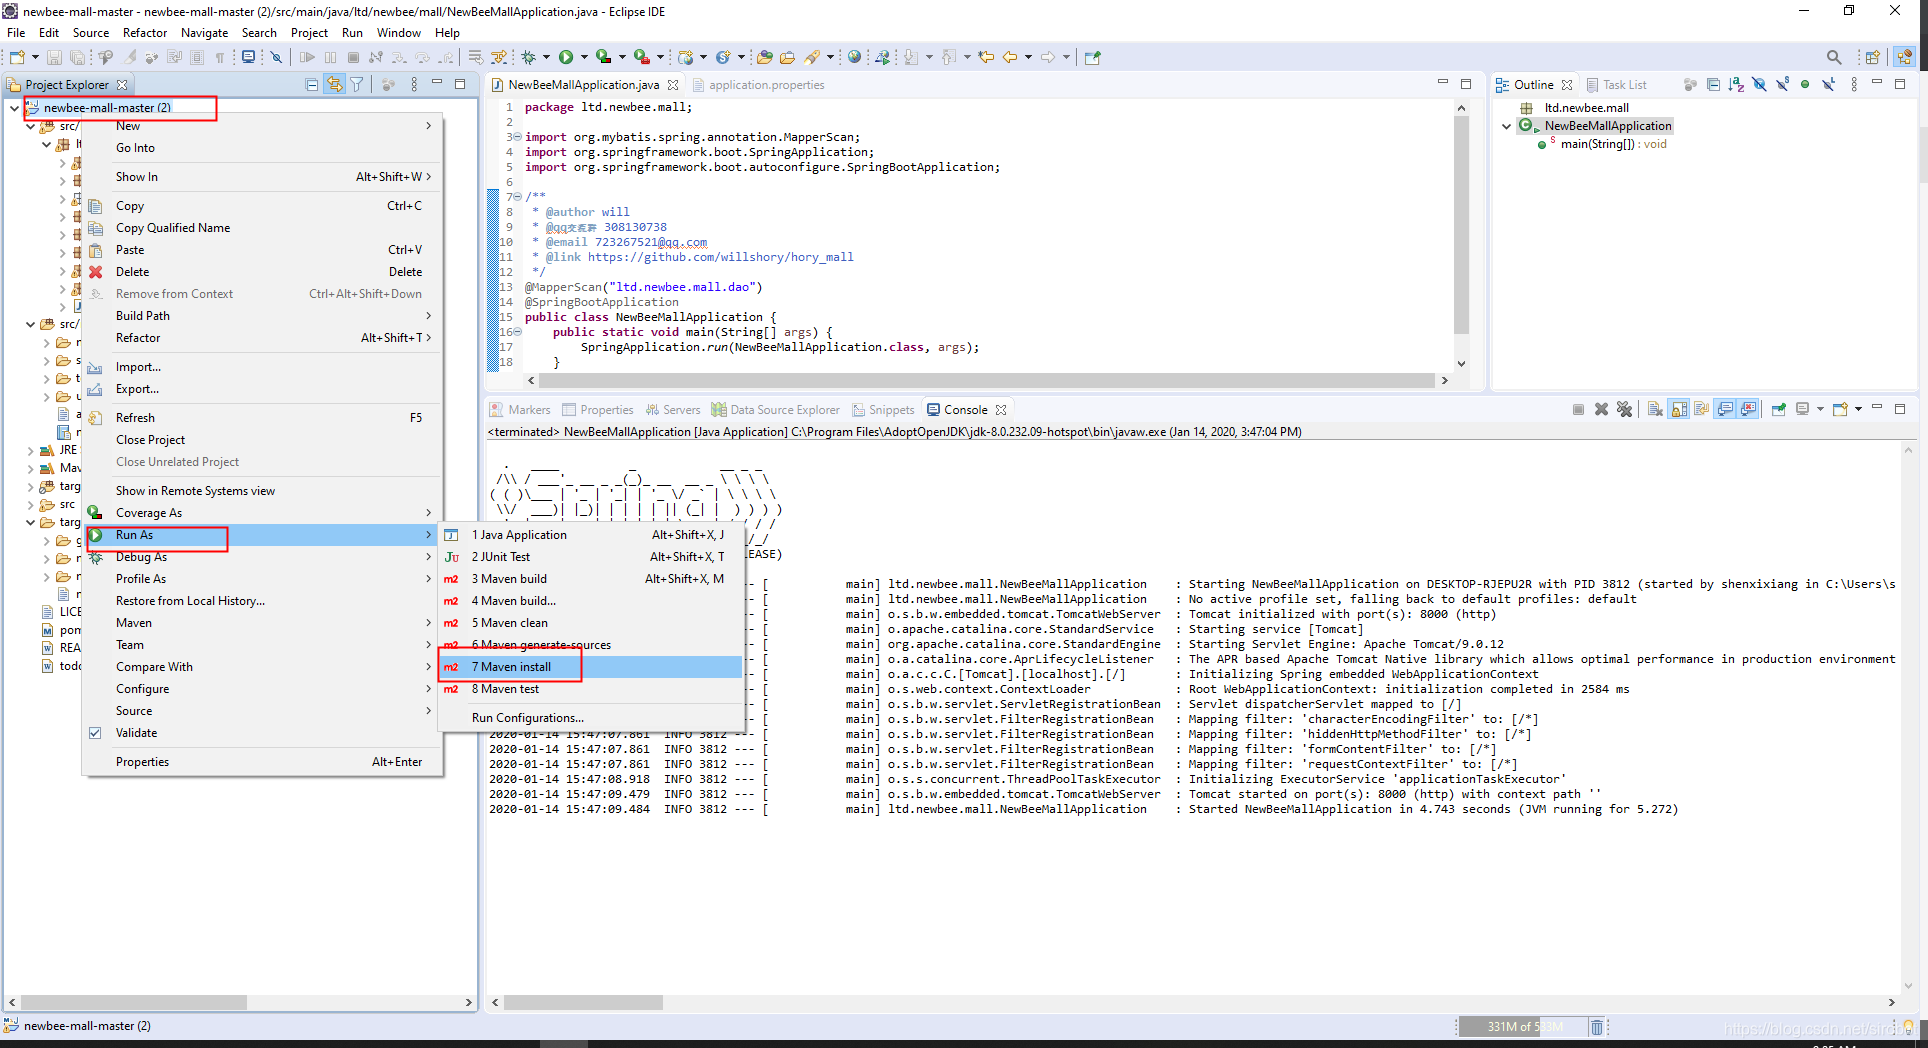The image size is (1928, 1048).
Task: Toggle Hide Non-Public Members in Outline
Action: (x=1805, y=85)
